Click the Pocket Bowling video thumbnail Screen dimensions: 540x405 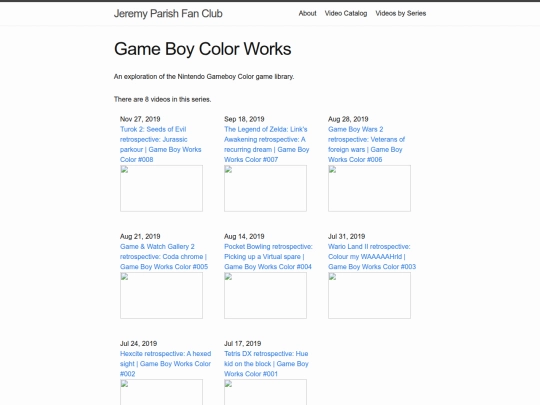[265, 295]
